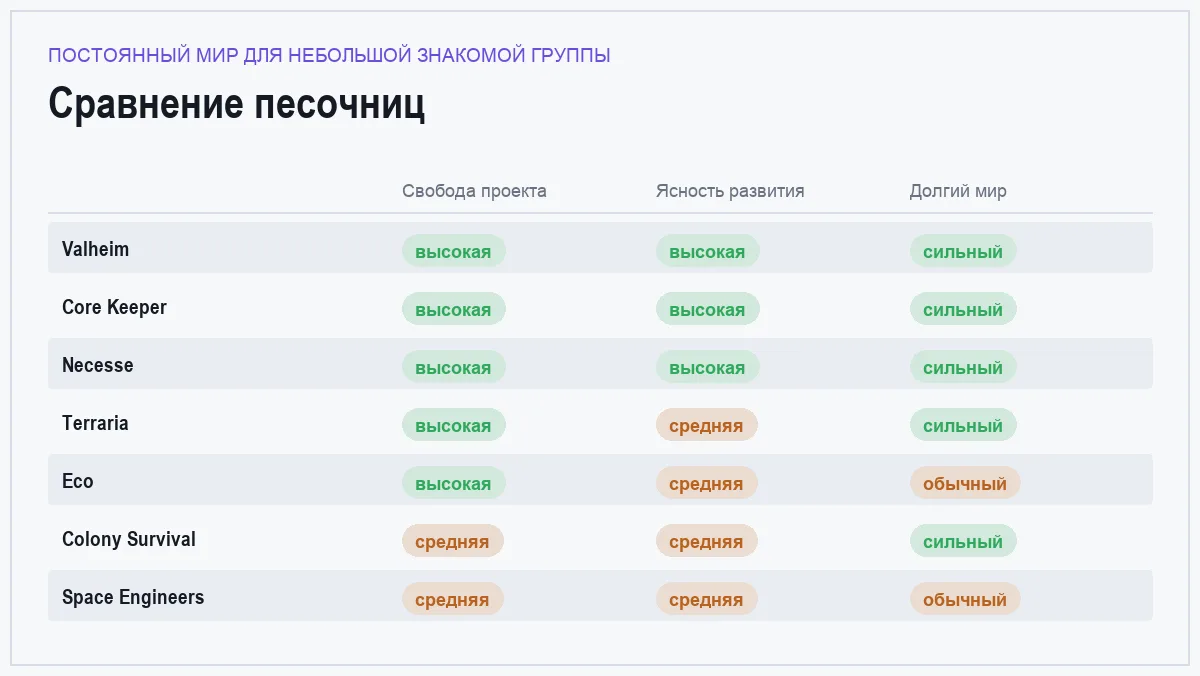Click Eco's "обычный" badge
This screenshot has height=676, width=1200.
965,483
